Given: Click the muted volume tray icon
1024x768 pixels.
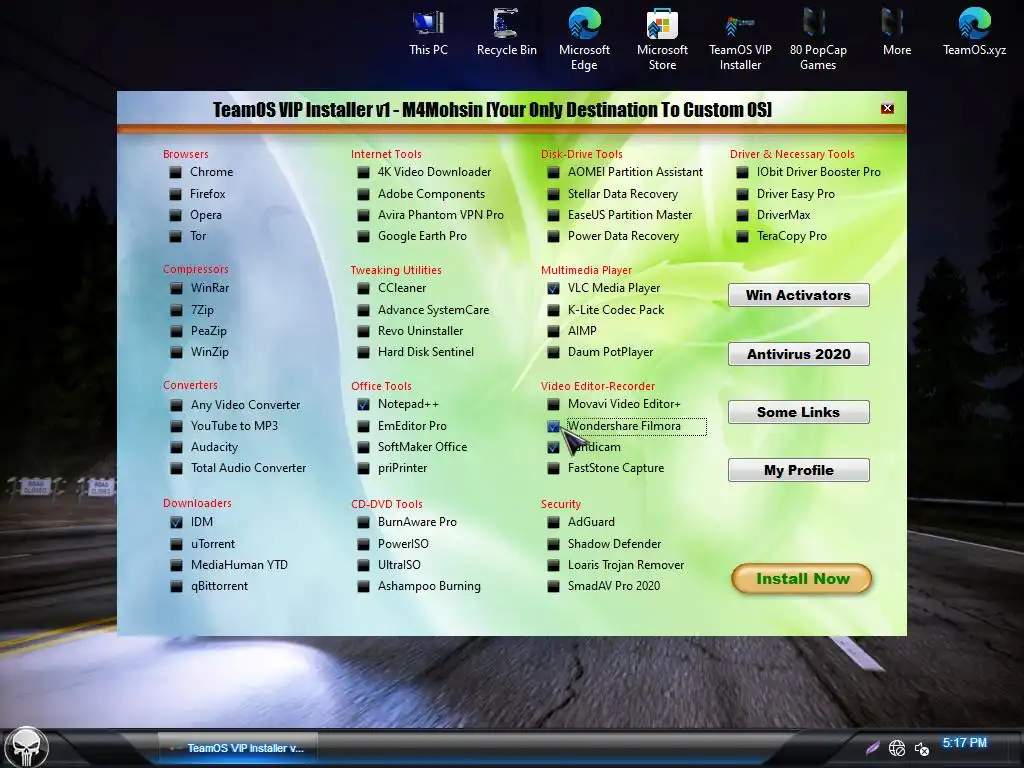Looking at the screenshot, I should pos(921,748).
